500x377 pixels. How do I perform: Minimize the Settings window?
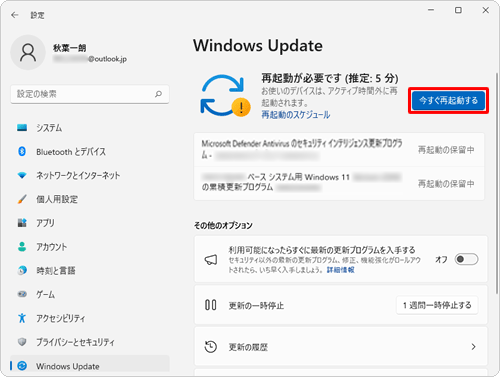point(431,10)
